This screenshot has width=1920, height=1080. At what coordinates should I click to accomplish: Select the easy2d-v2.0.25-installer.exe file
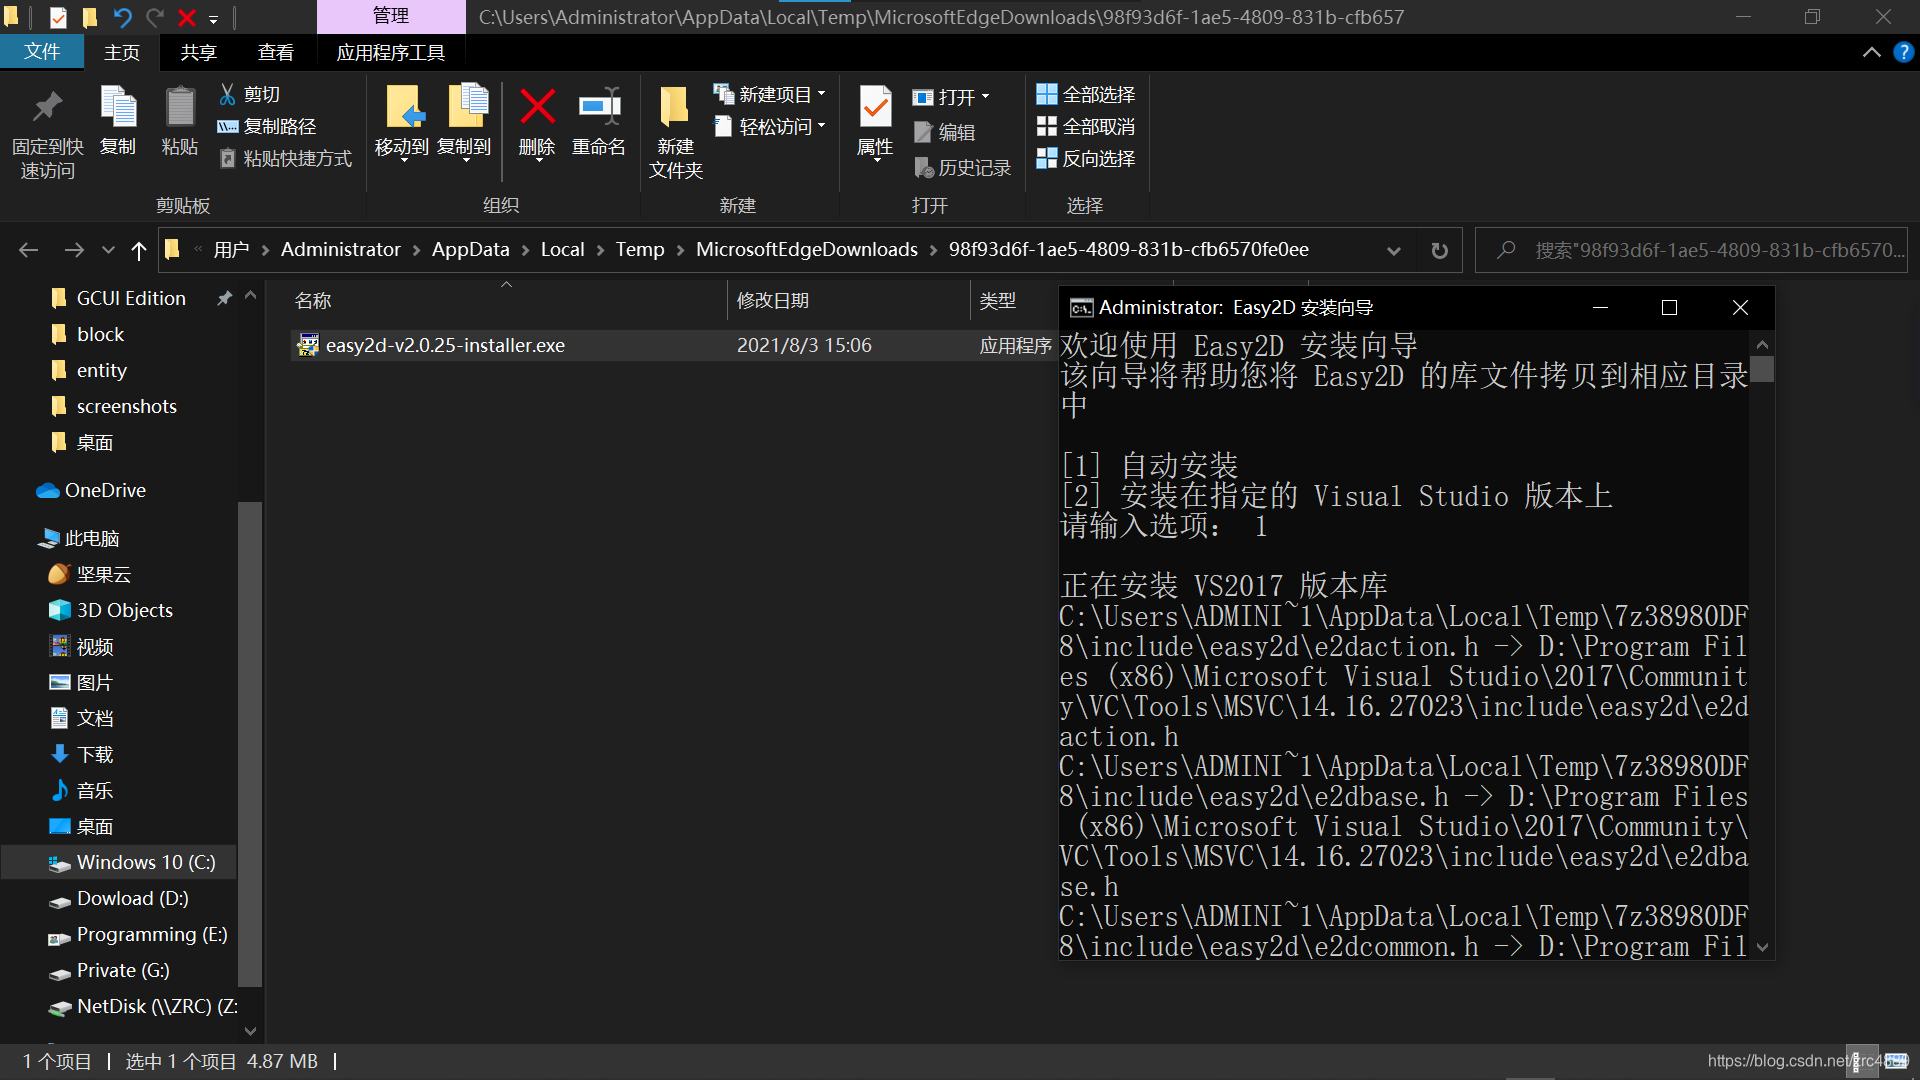[446, 344]
